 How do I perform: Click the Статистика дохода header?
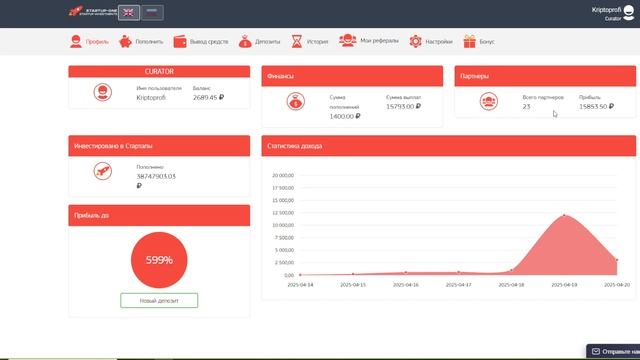click(449, 146)
